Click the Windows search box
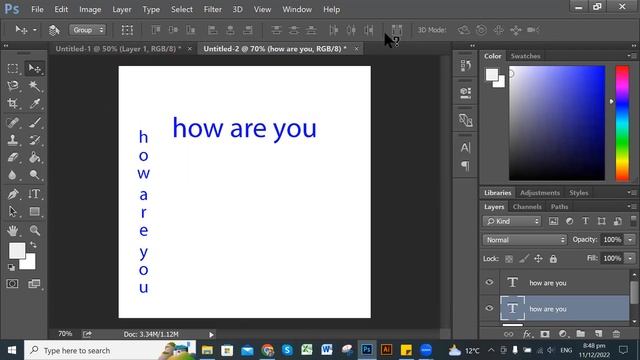 point(110,350)
